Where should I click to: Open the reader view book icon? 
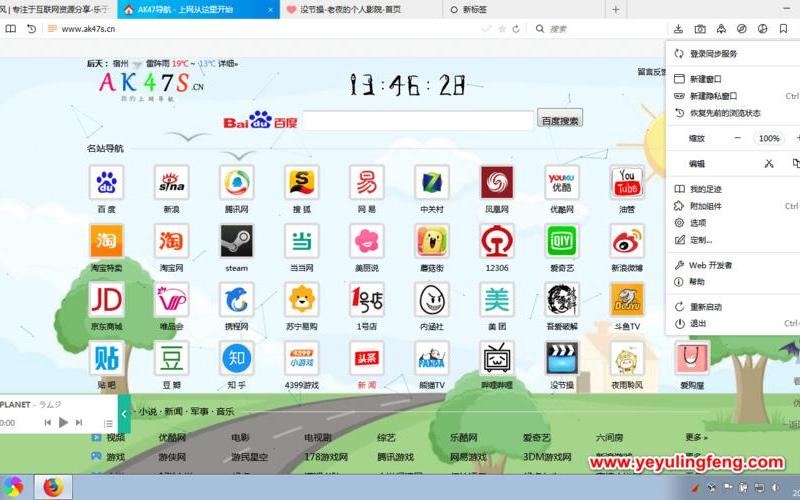pos(11,29)
